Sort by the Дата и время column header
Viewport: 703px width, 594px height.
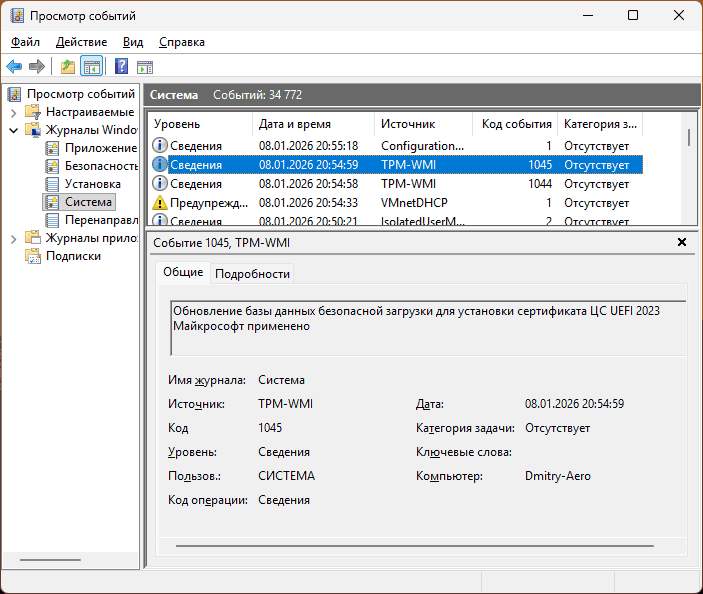(295, 124)
